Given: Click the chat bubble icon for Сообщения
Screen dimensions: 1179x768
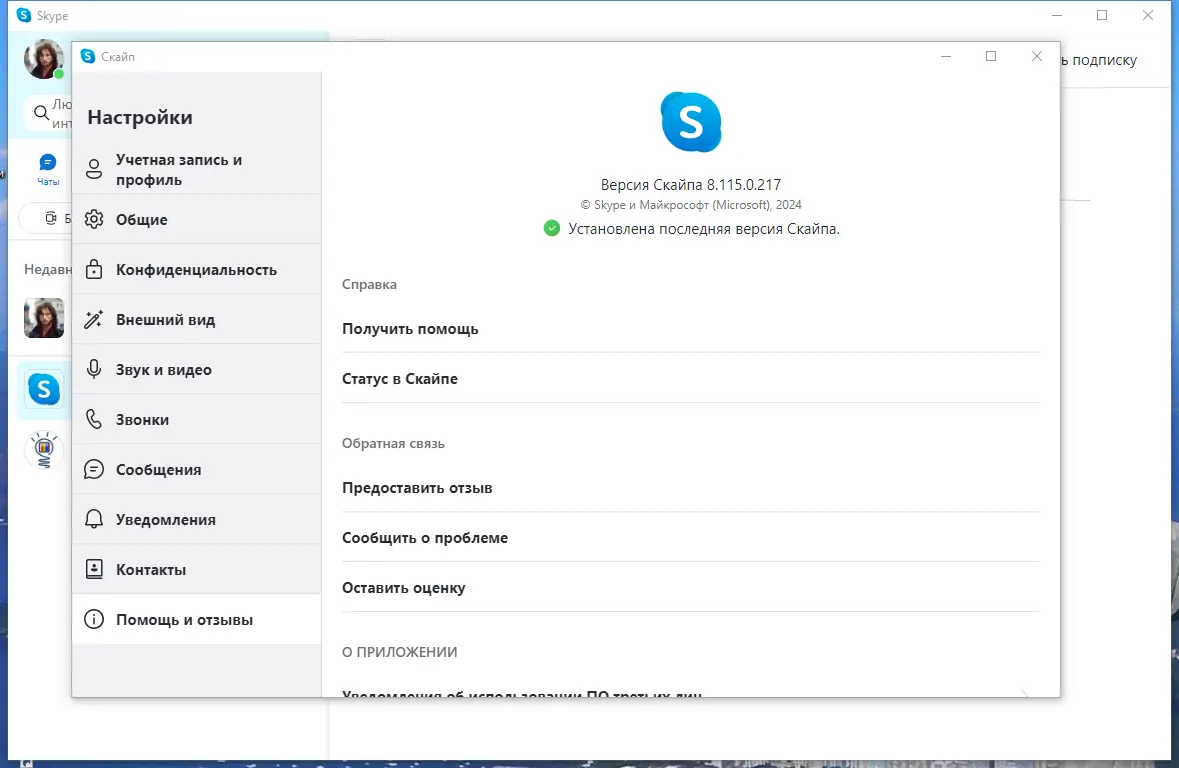Looking at the screenshot, I should [94, 469].
